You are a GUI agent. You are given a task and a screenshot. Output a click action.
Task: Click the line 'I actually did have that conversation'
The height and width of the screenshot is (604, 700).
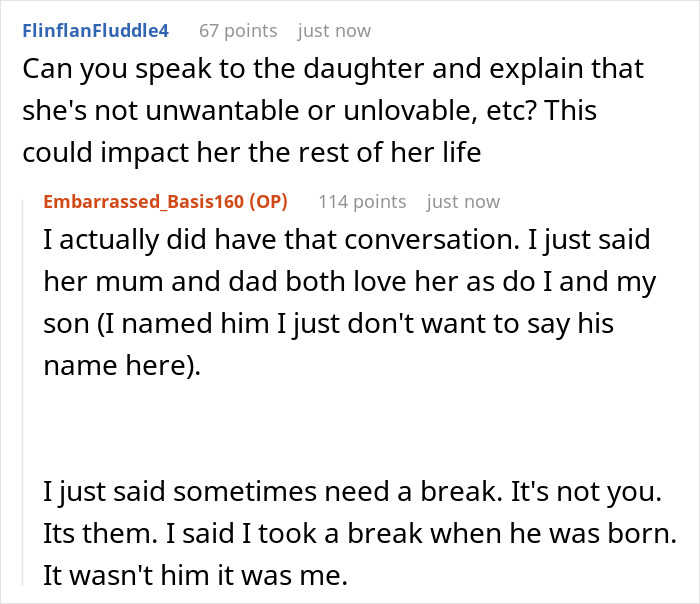pyautogui.click(x=346, y=241)
